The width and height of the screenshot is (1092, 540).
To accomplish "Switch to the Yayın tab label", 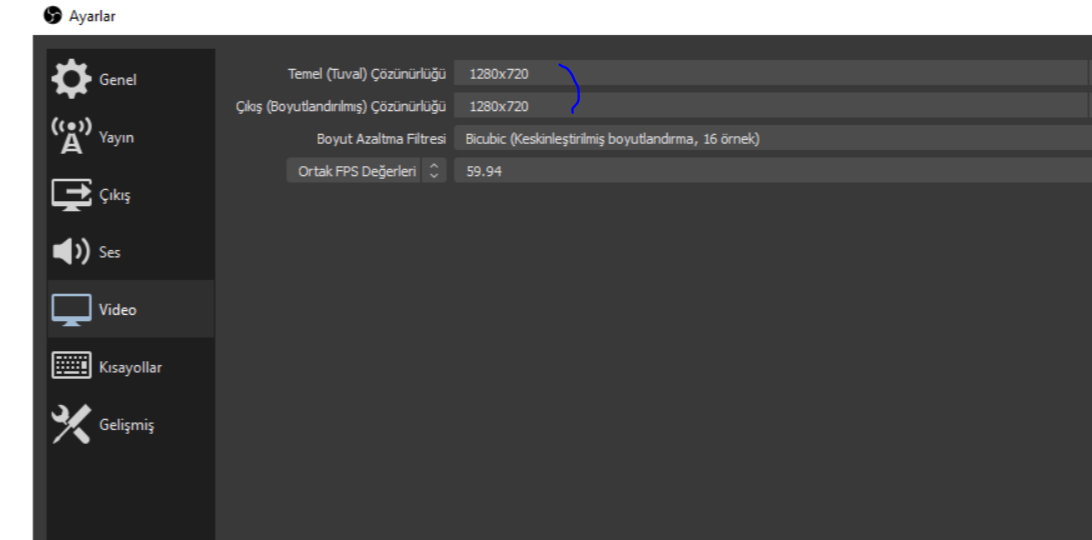I will click(116, 138).
